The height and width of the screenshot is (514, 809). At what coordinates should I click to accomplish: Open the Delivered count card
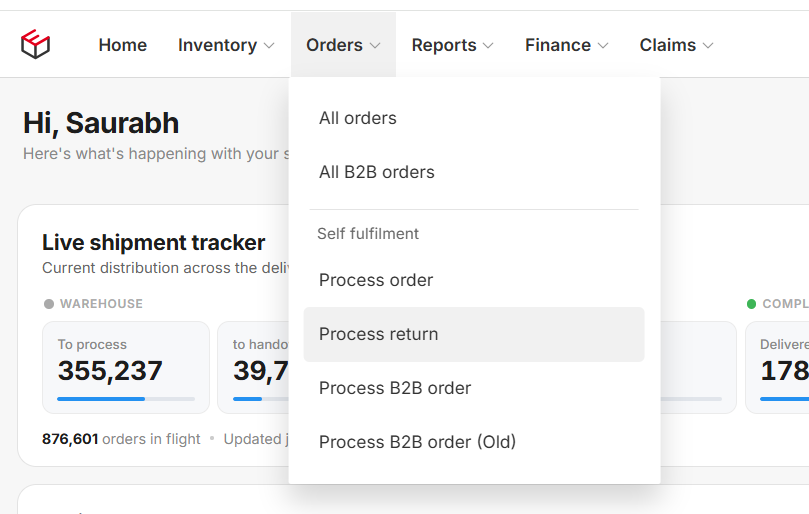tap(777, 367)
